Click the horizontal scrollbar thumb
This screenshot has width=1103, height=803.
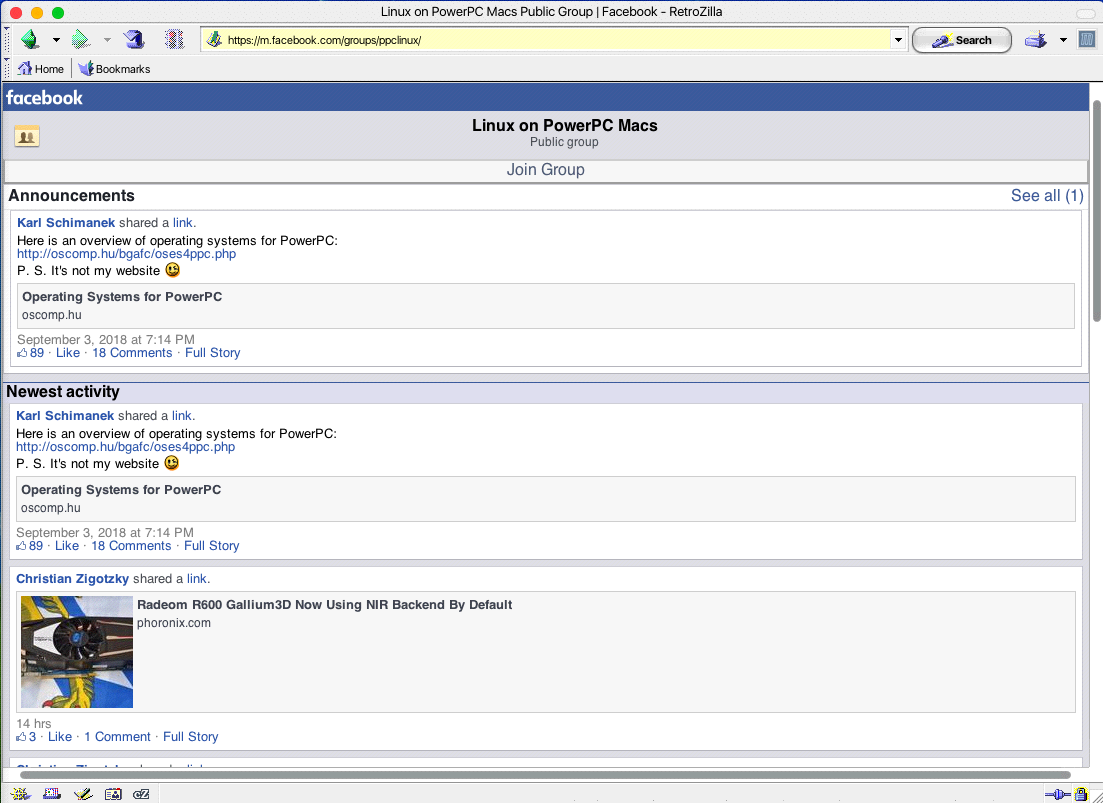[545, 775]
